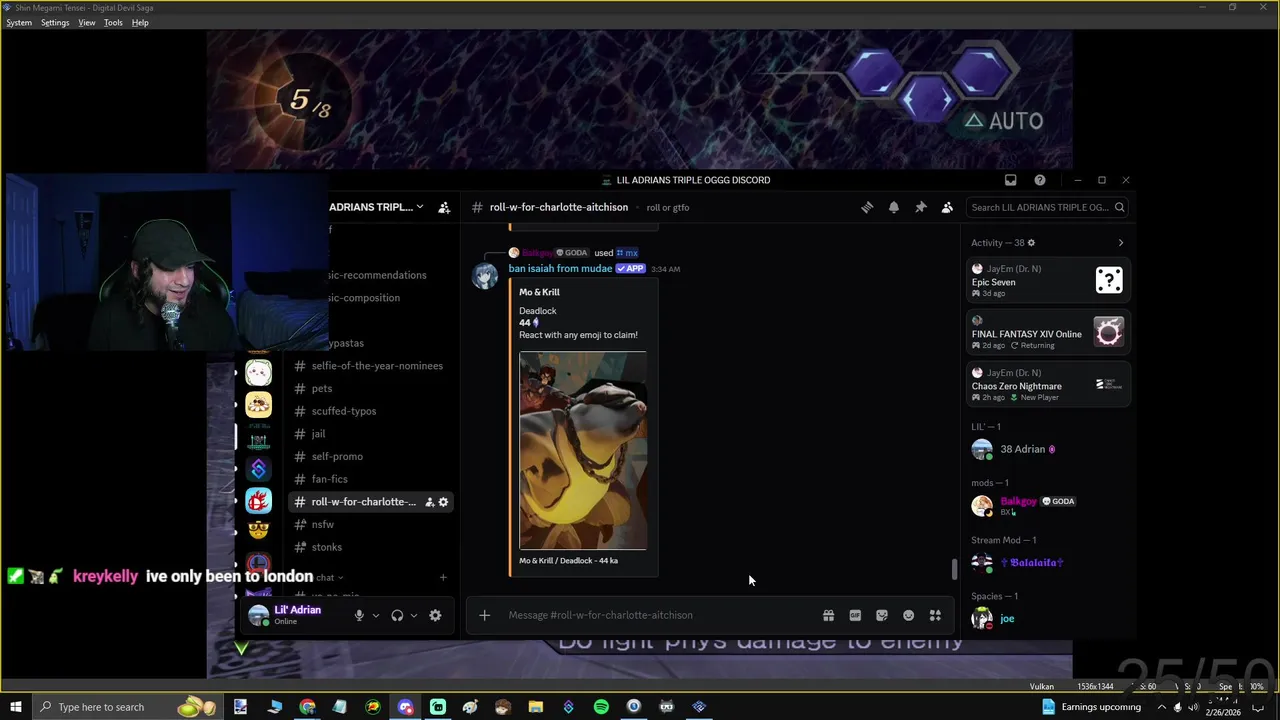Screen dimensions: 1280x720
Task: Collapse the chat category chevron
Action: pyautogui.click(x=340, y=577)
